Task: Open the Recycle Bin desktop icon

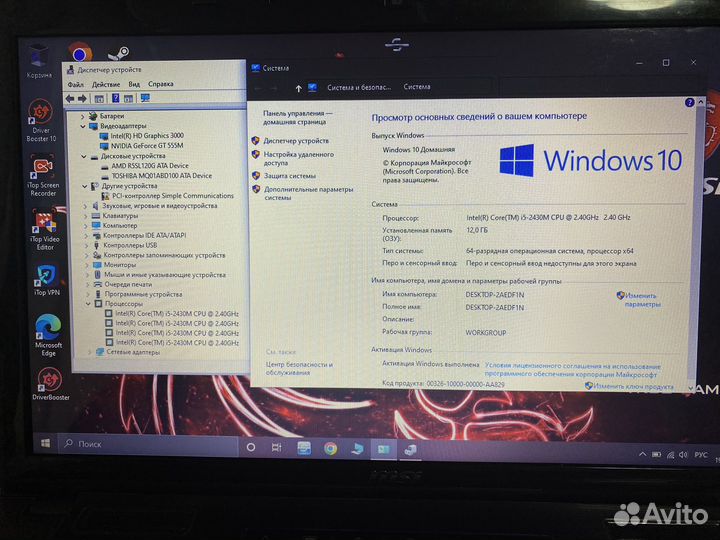Action: tap(39, 61)
